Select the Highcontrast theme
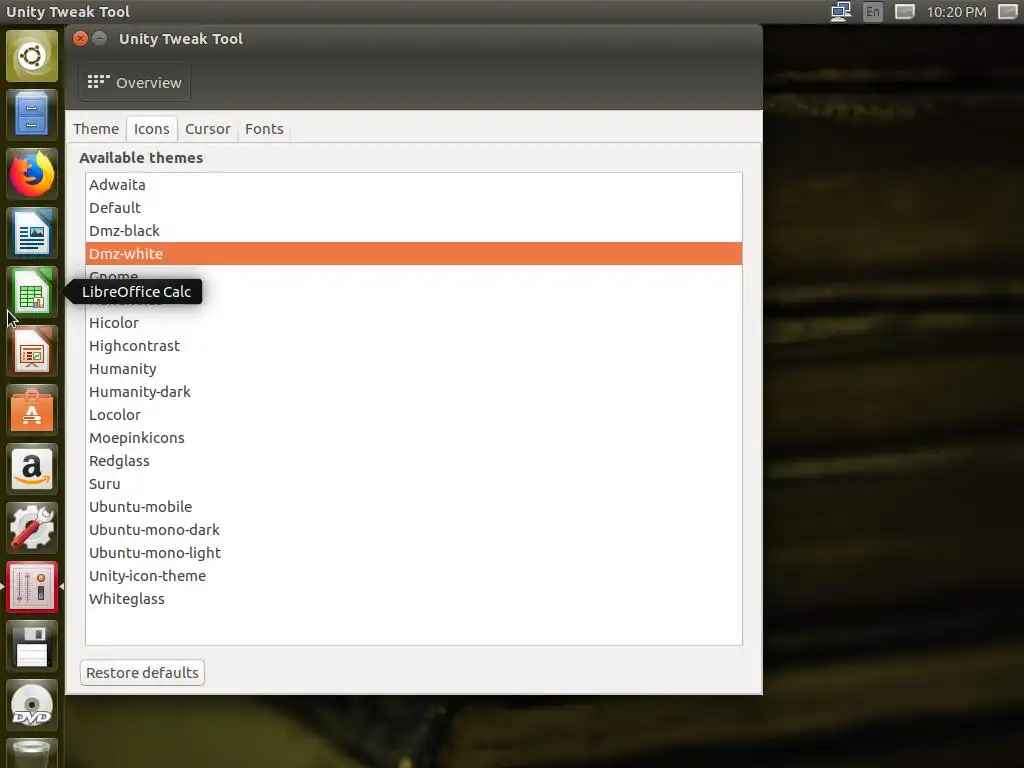The width and height of the screenshot is (1024, 768). pos(414,345)
